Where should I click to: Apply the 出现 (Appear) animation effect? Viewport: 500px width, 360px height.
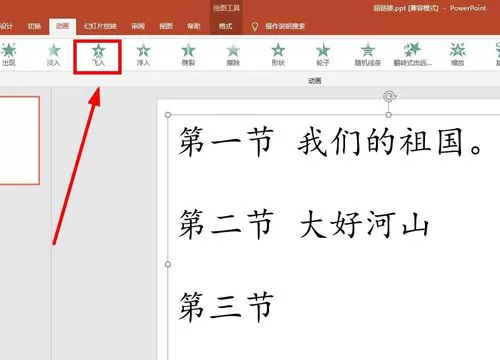pos(9,55)
